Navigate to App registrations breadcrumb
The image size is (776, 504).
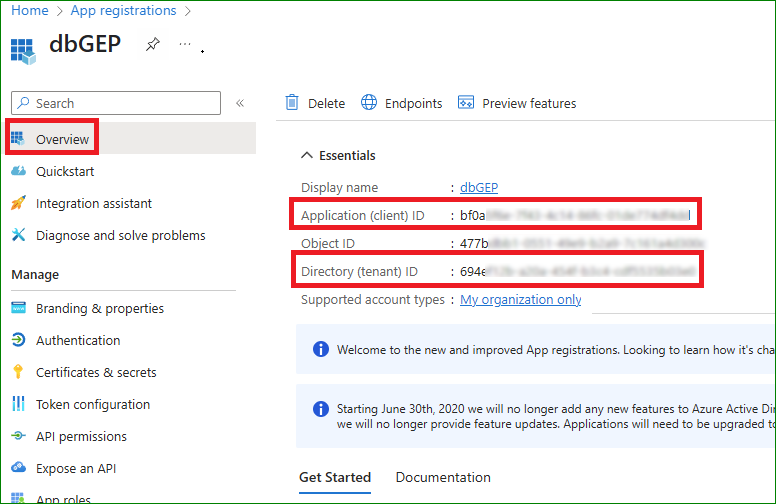click(123, 10)
